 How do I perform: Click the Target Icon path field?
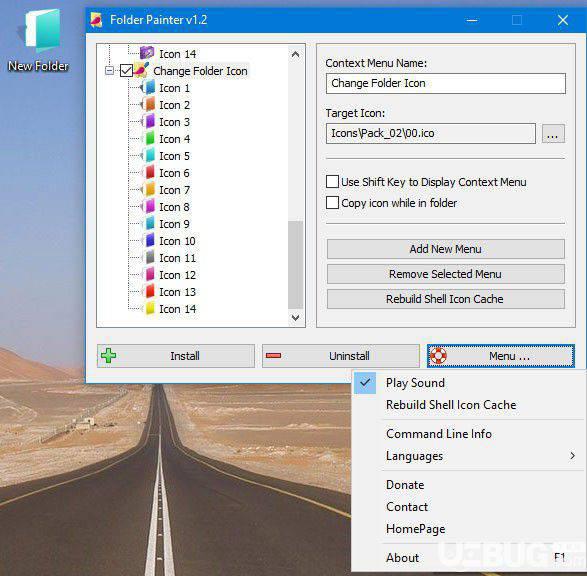[x=431, y=133]
